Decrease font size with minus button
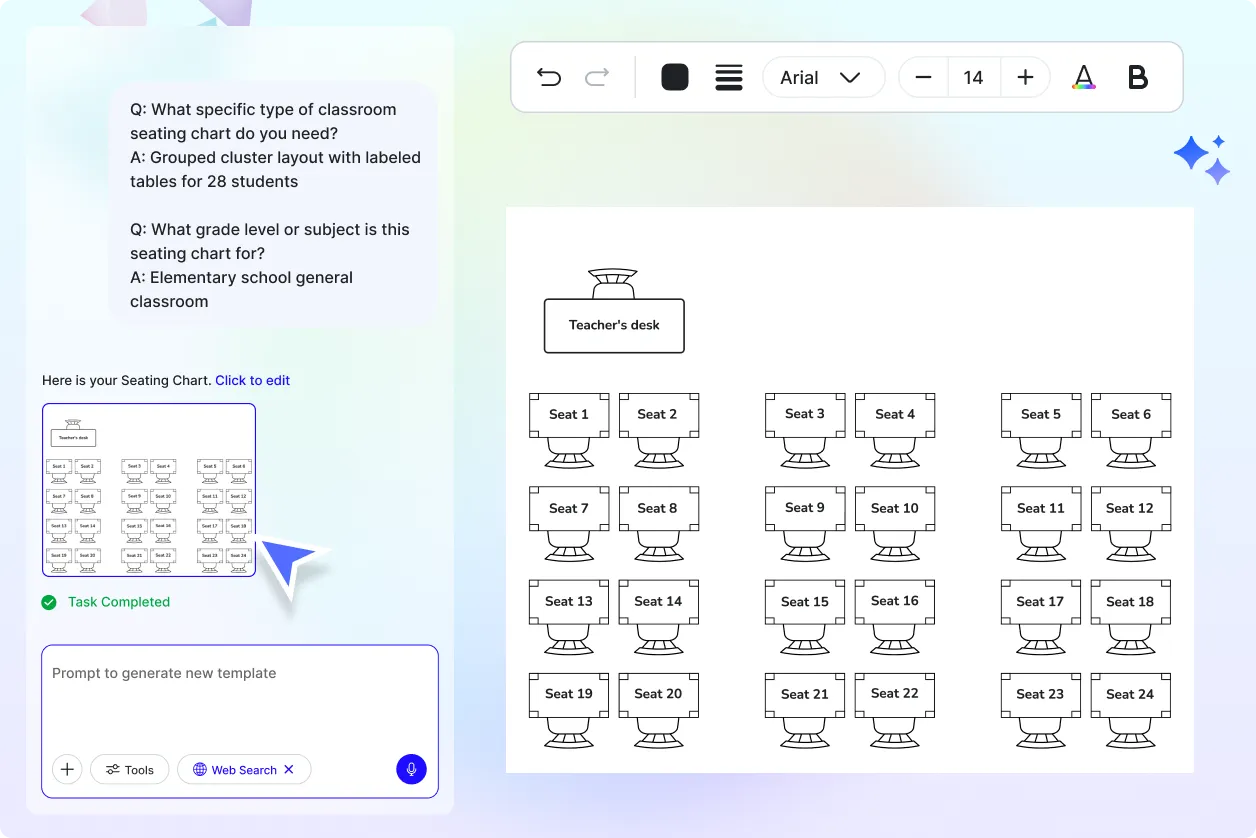Screen dimensions: 1256x838 coord(923,77)
